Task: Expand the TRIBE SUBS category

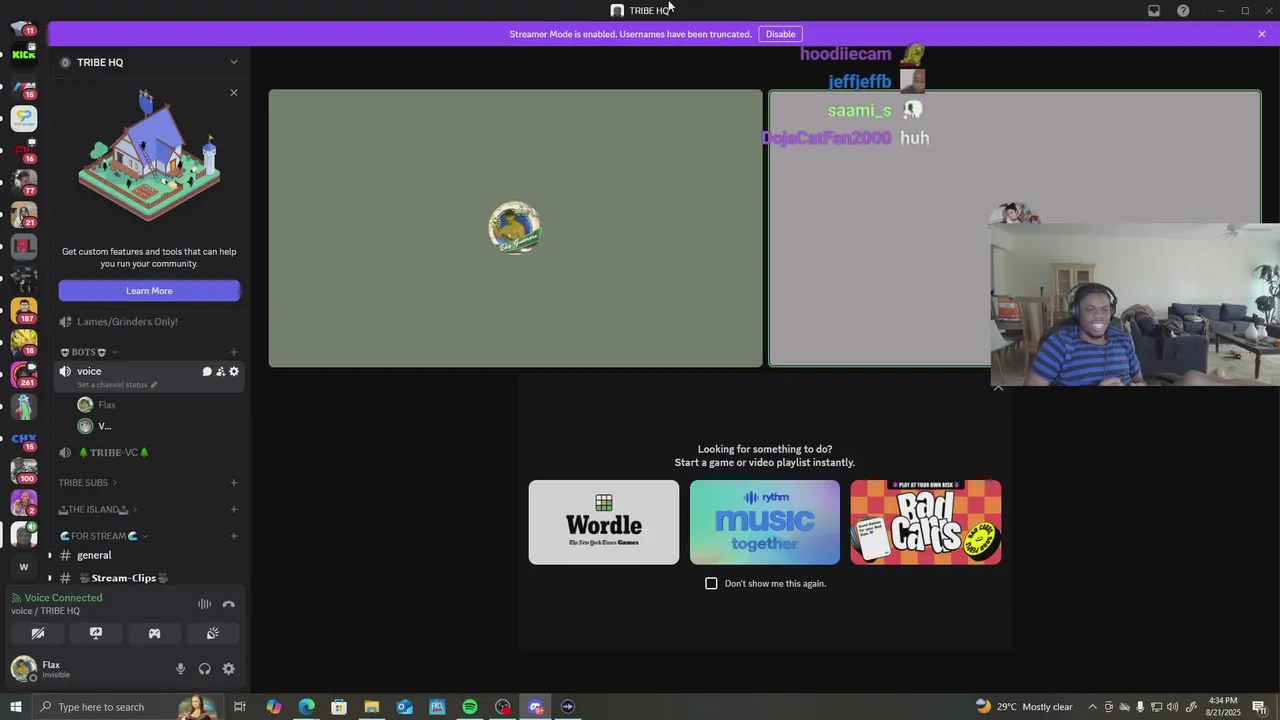Action: click(88, 483)
